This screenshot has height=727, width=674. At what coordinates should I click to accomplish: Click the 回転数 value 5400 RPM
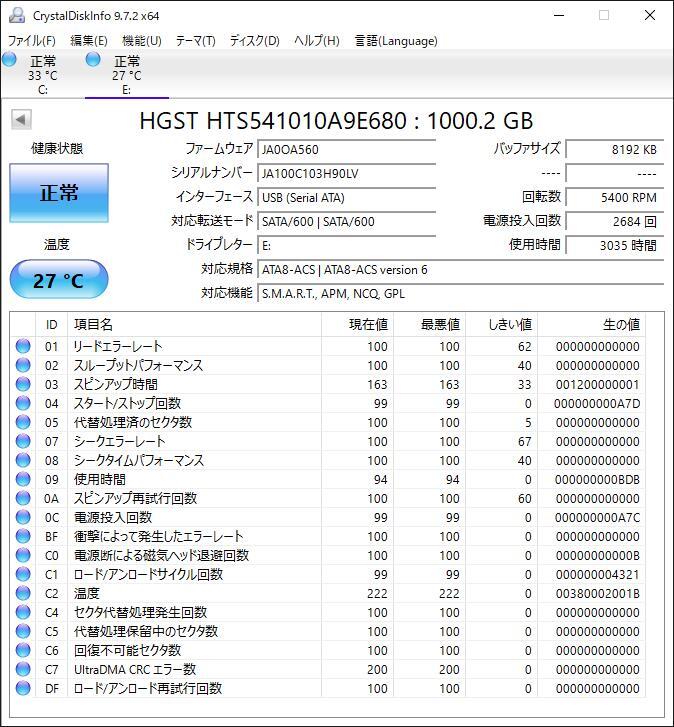coord(615,198)
